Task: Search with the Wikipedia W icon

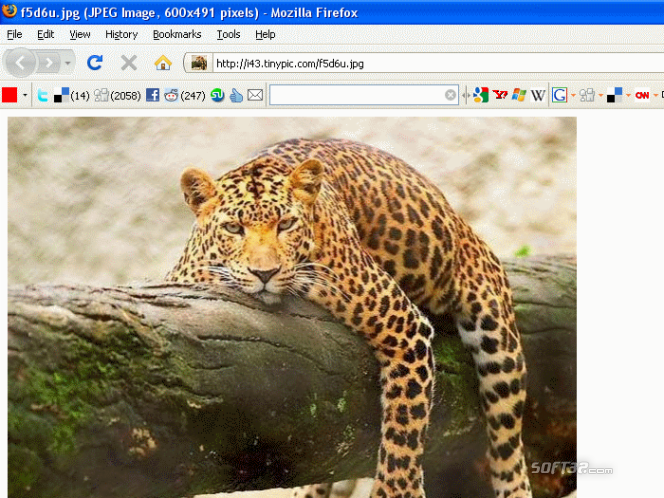Action: (538, 95)
